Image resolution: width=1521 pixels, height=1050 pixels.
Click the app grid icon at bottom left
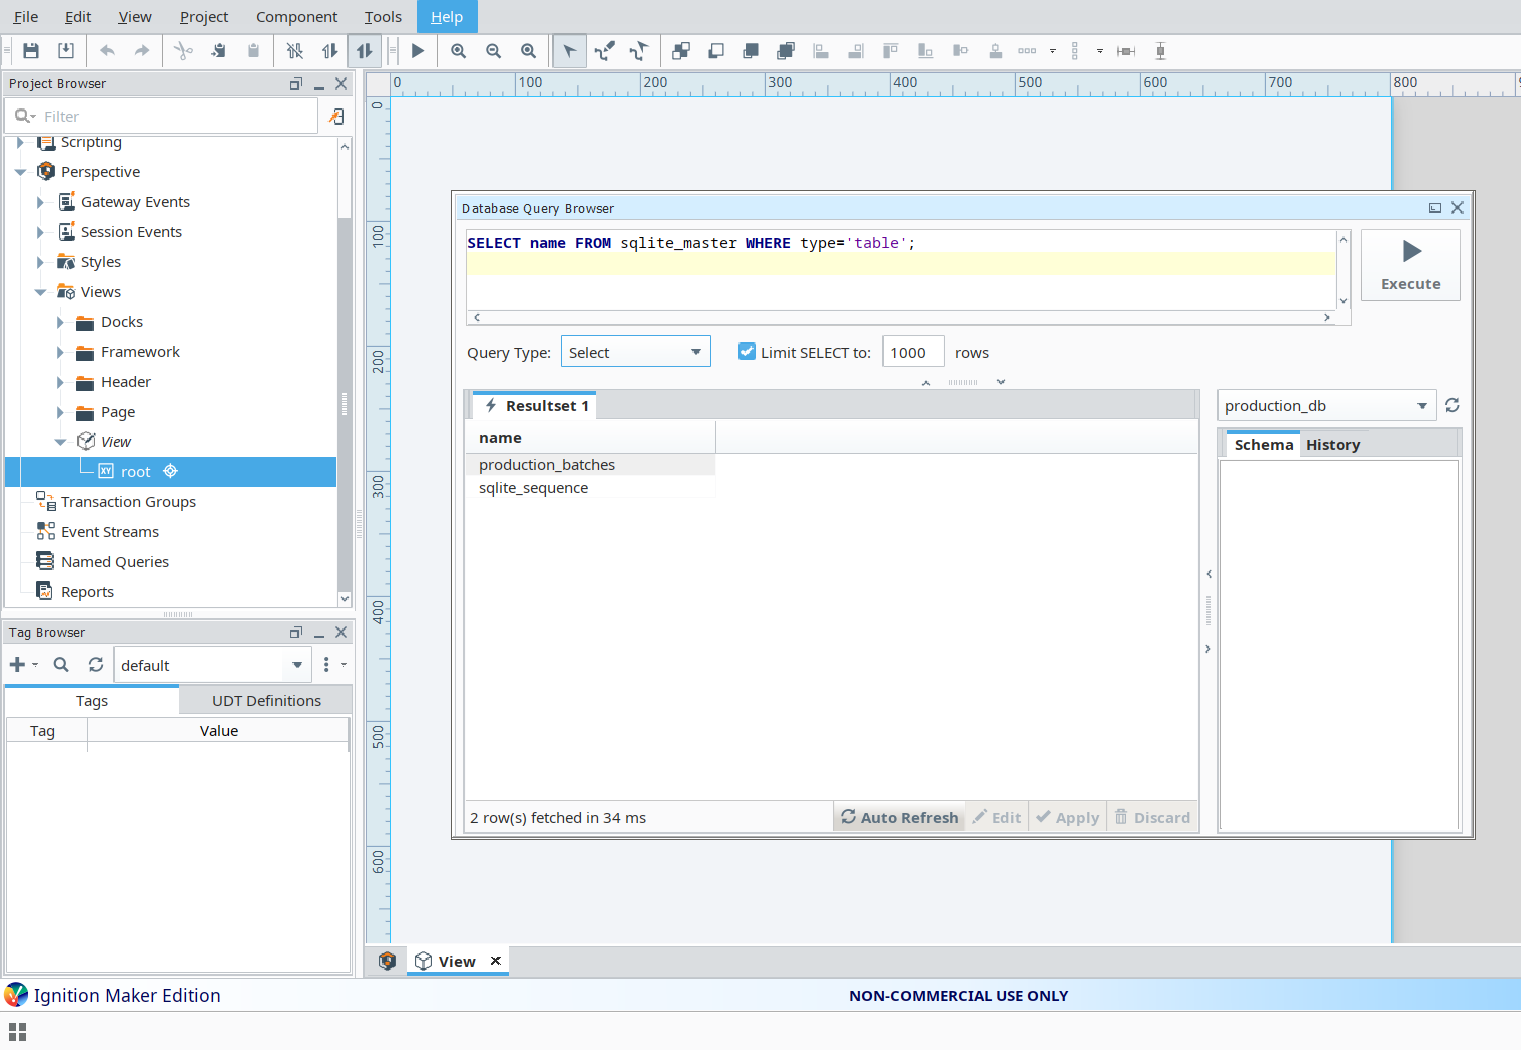17,1031
